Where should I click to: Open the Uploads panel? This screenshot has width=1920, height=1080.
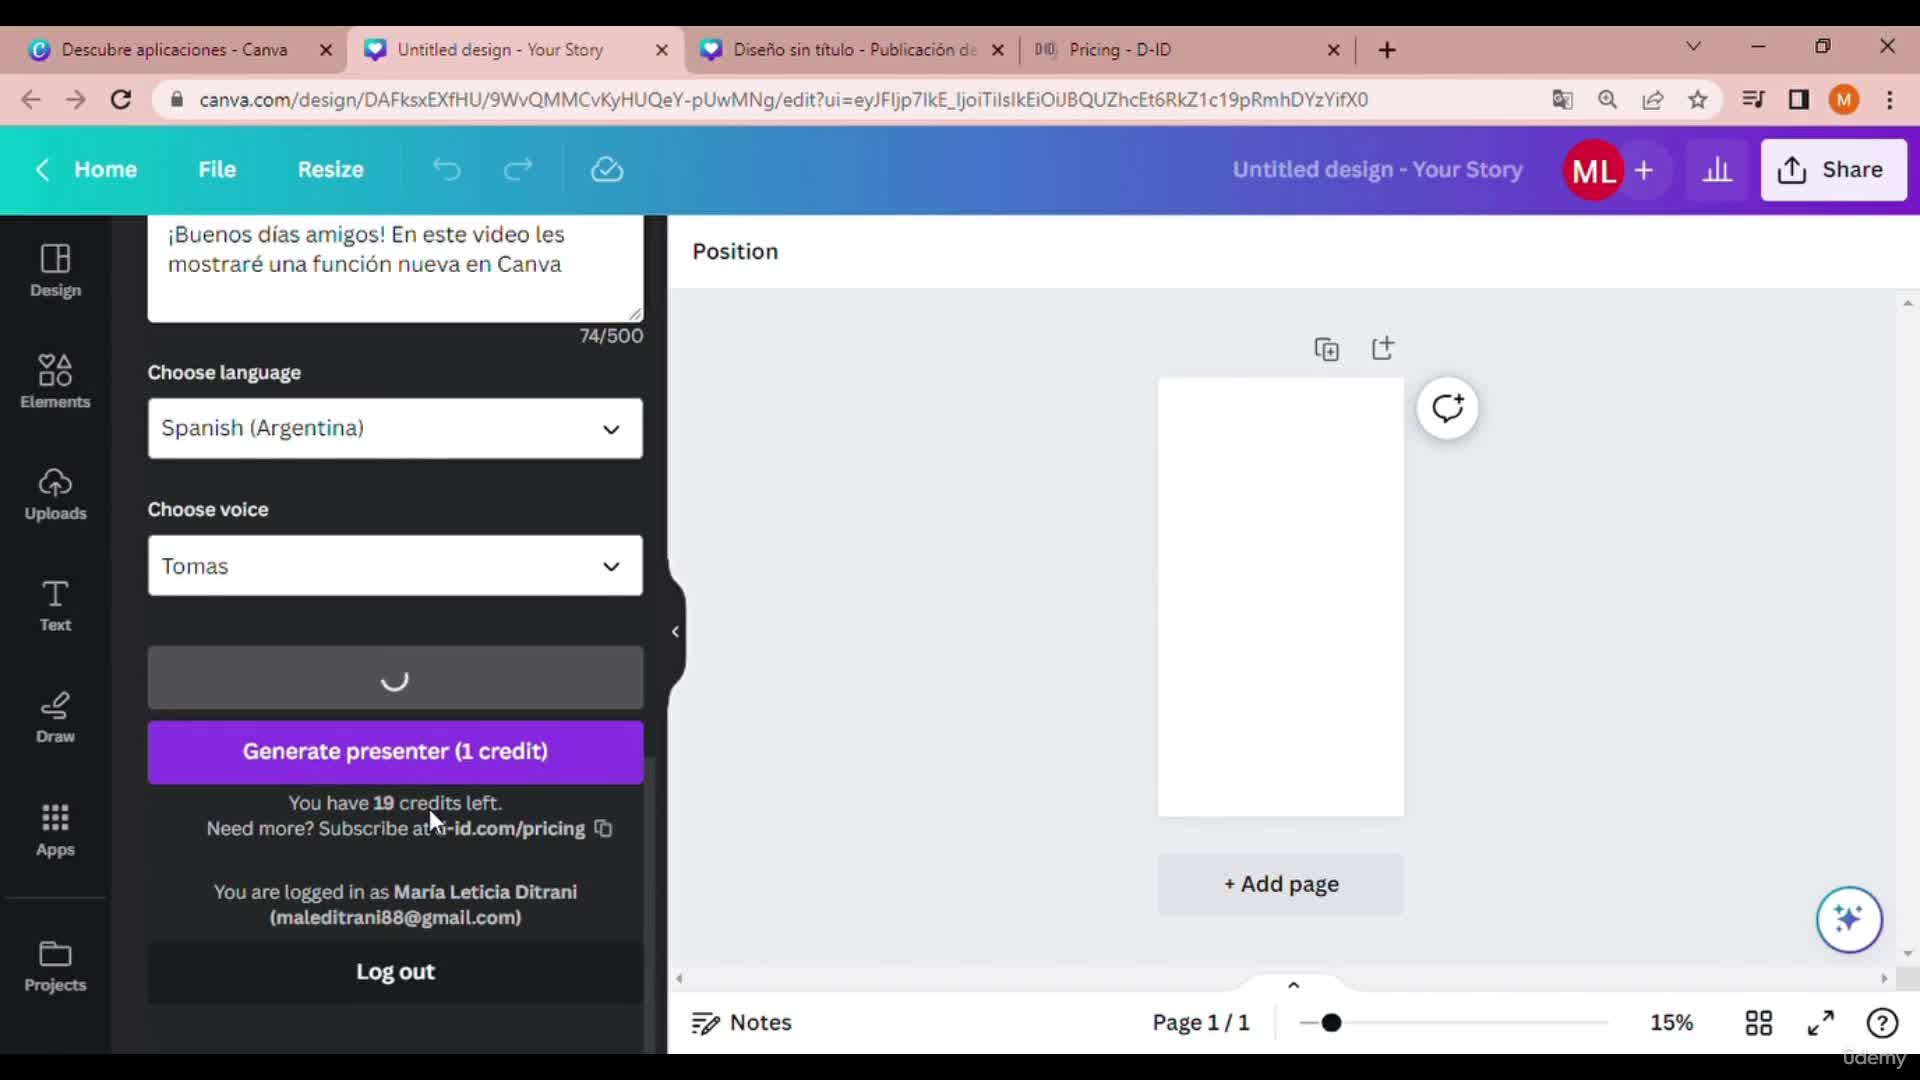(55, 494)
